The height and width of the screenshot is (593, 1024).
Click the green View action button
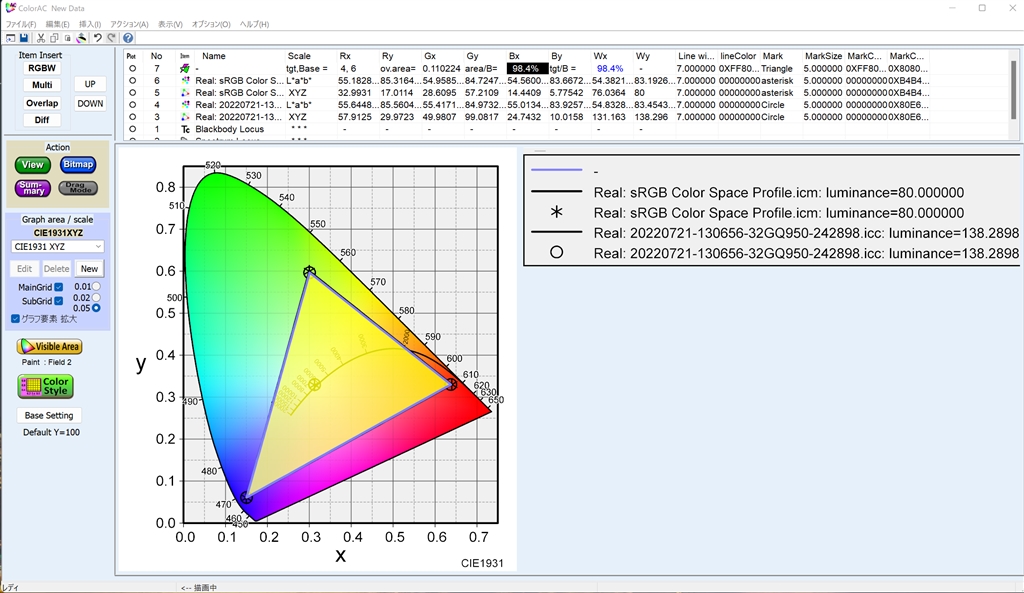33,165
